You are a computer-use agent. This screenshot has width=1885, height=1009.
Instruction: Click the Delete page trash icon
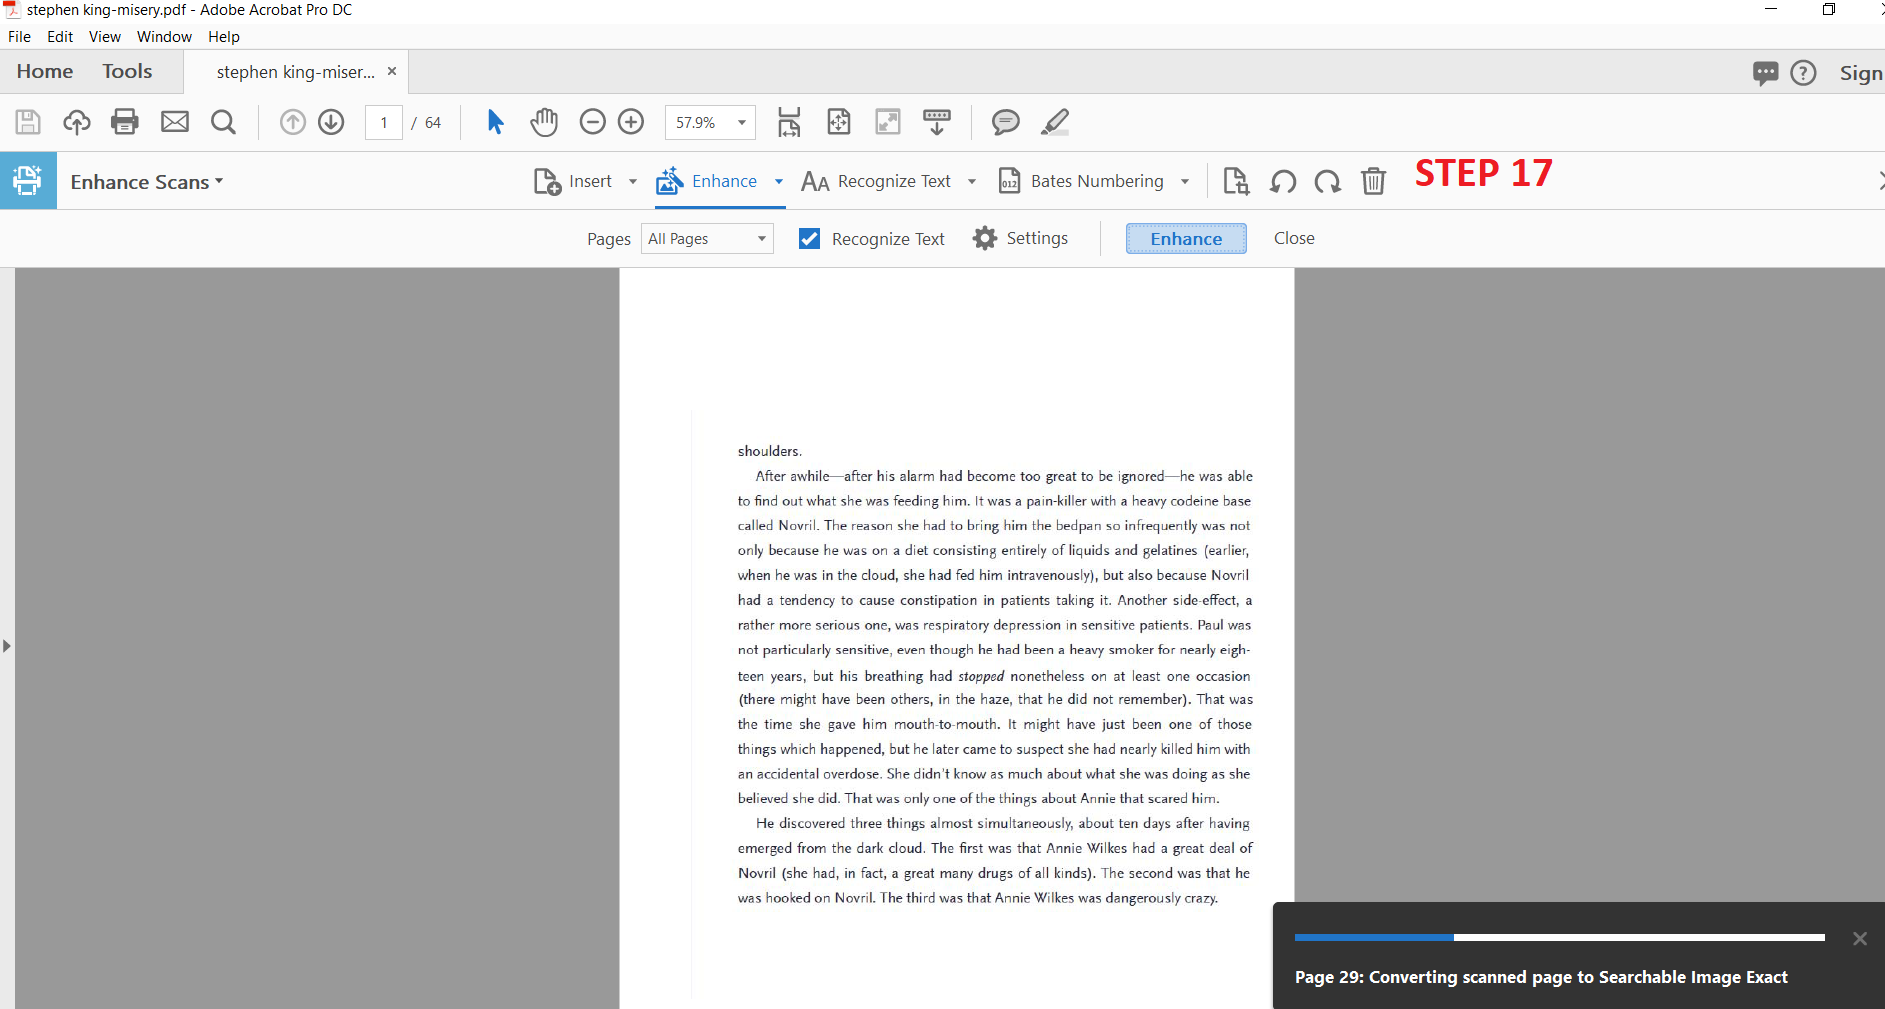point(1373,181)
